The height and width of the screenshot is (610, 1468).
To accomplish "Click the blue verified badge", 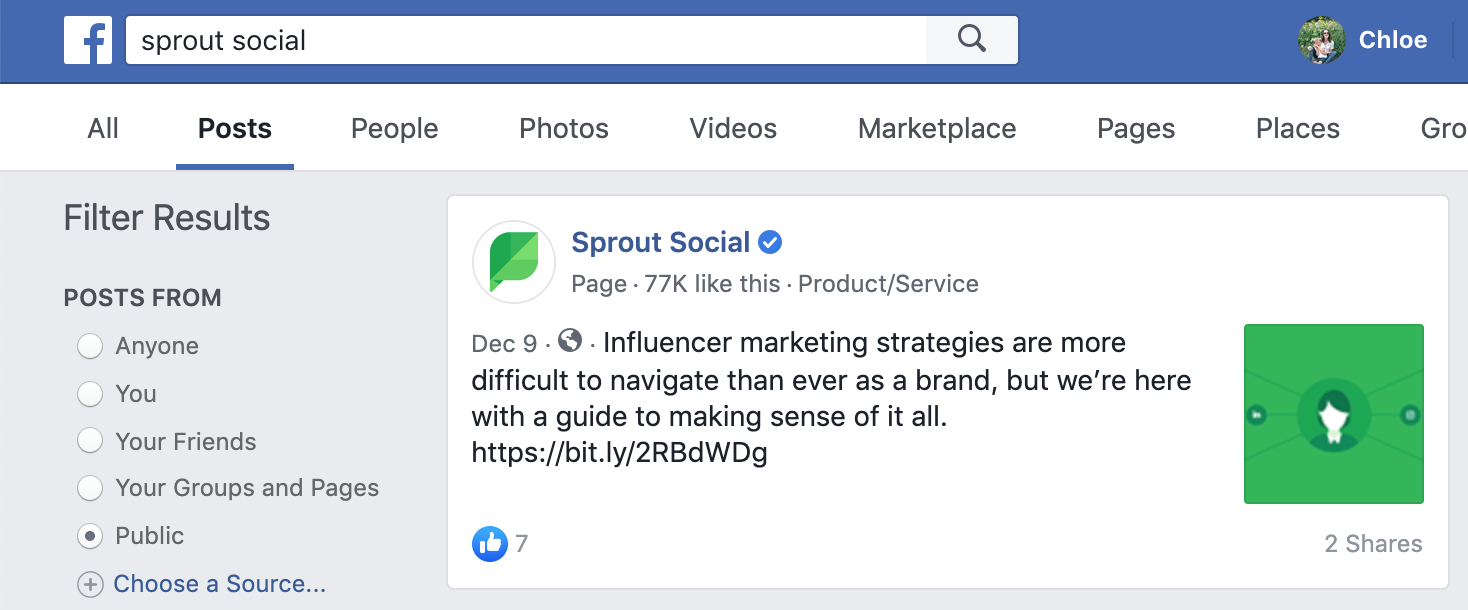I will pyautogui.click(x=770, y=242).
